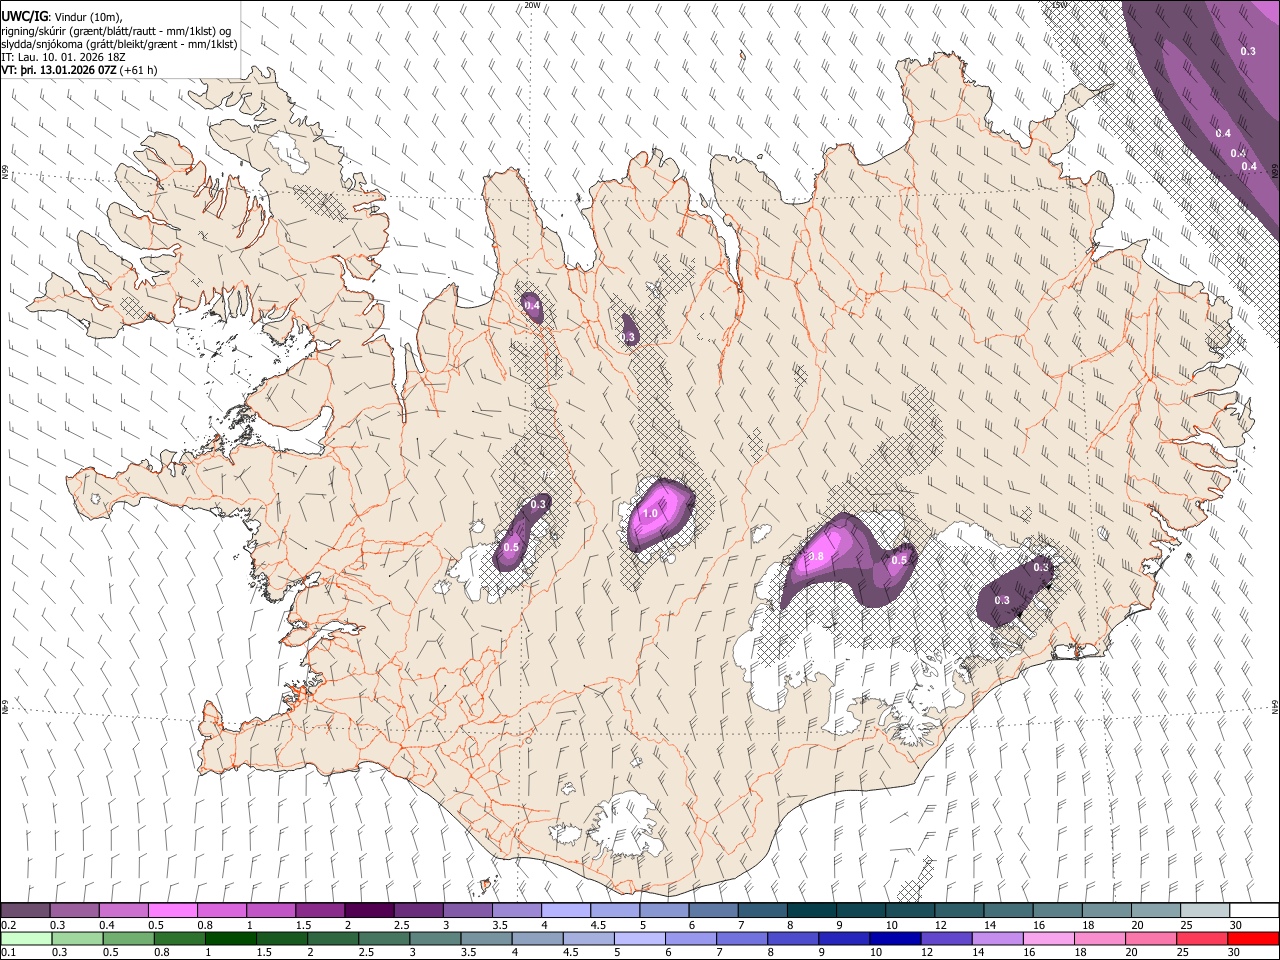Click the dark teal snow swatch starting at 8
Viewport: 1280px width, 960px height.
tap(810, 910)
